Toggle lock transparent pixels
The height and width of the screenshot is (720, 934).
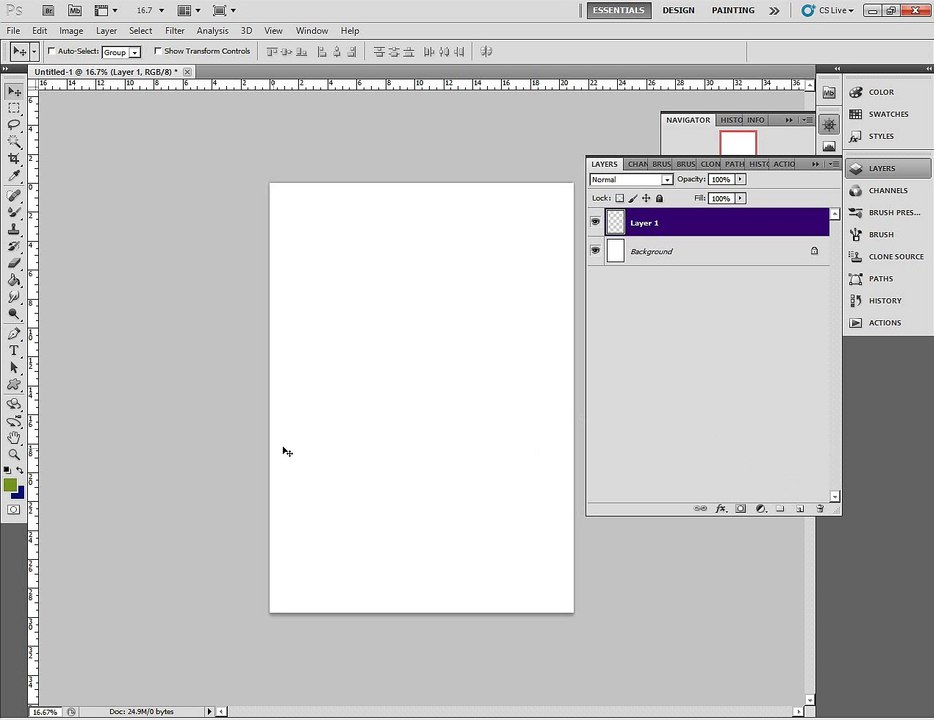tap(619, 198)
